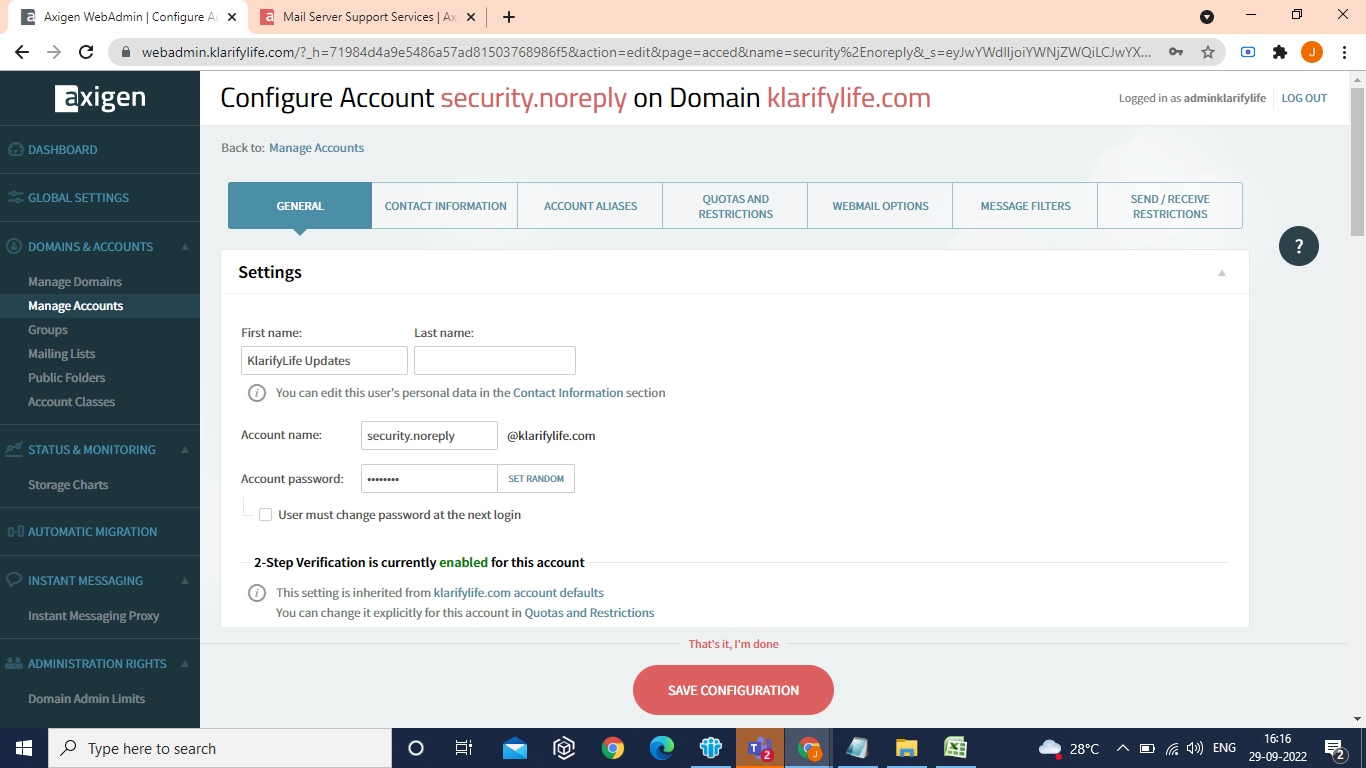The height and width of the screenshot is (768, 1366).
Task: Click the Global Settings sliders icon
Action: [x=15, y=198]
